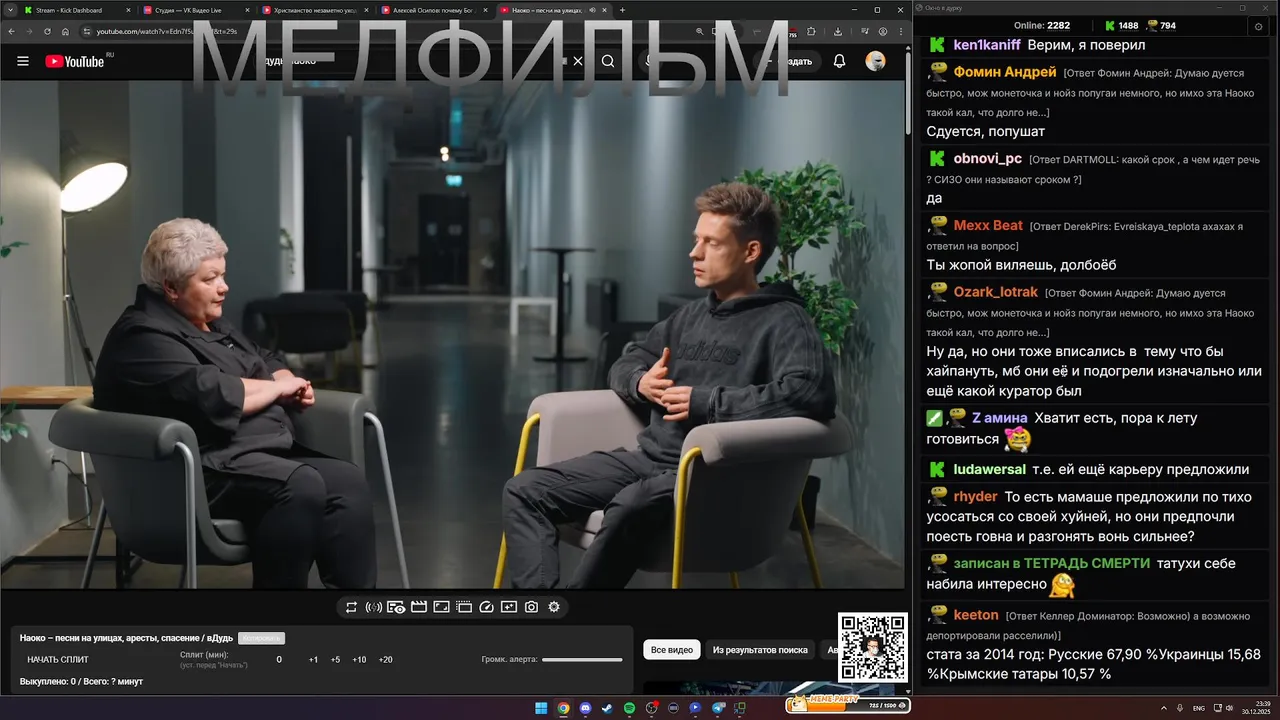Open the playback speed gauge icon
The image size is (1280, 720).
coord(487,607)
